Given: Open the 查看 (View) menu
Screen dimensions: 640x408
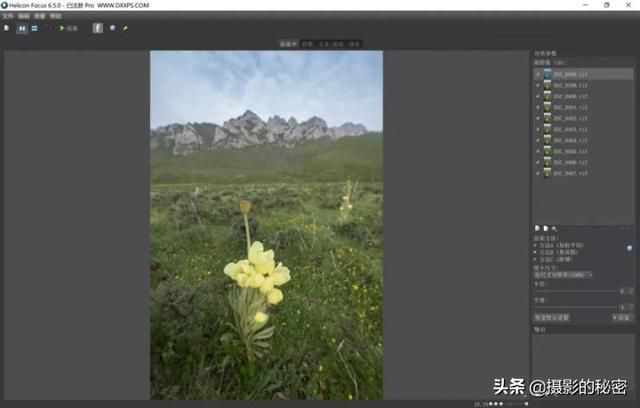Looking at the screenshot, I should pos(40,16).
